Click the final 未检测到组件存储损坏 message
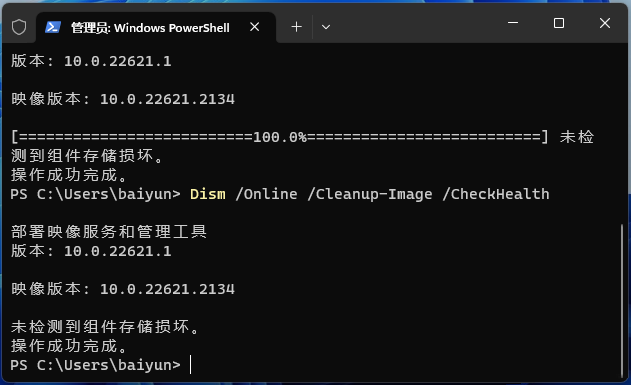Image resolution: width=631 pixels, height=385 pixels. (105, 327)
